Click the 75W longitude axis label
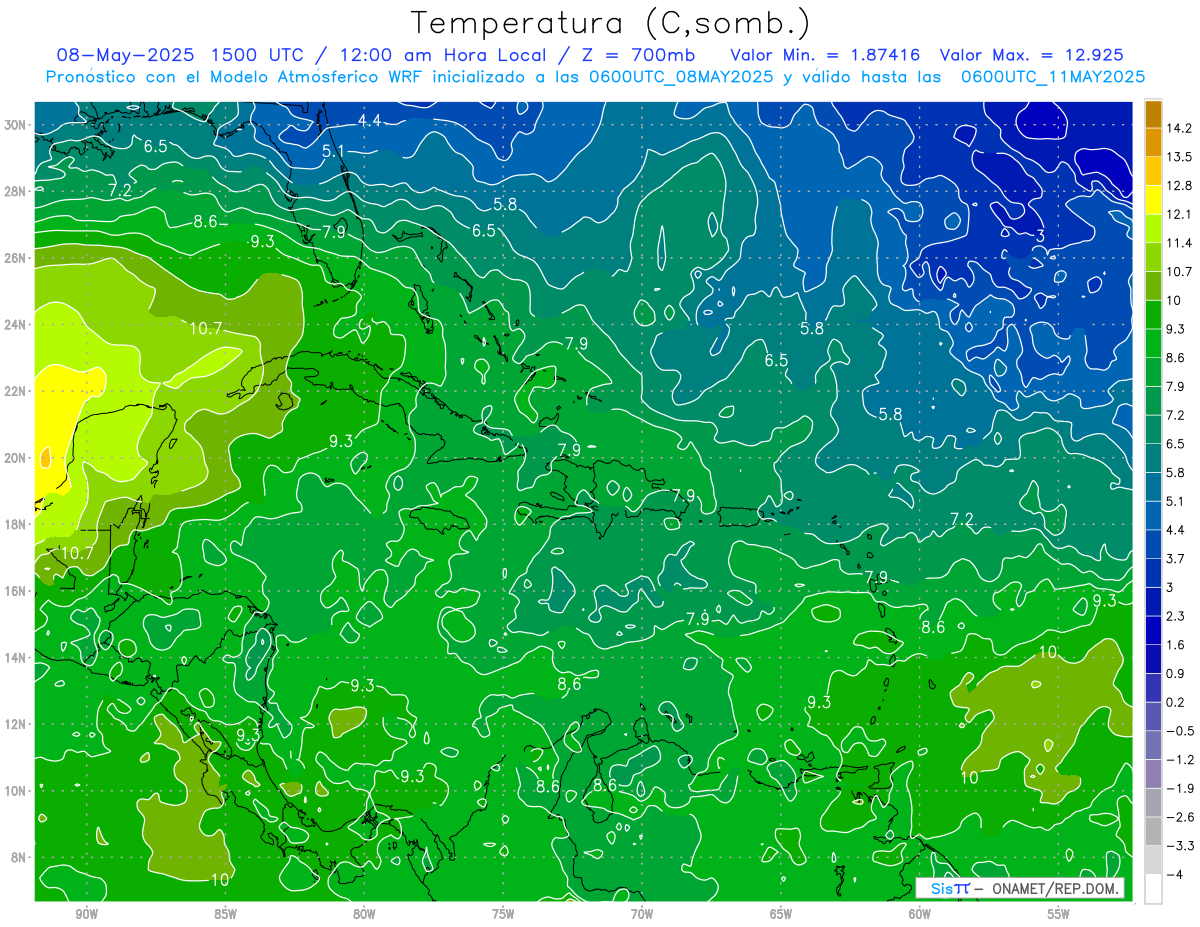Viewport: 1200px width, 927px height. [x=503, y=915]
